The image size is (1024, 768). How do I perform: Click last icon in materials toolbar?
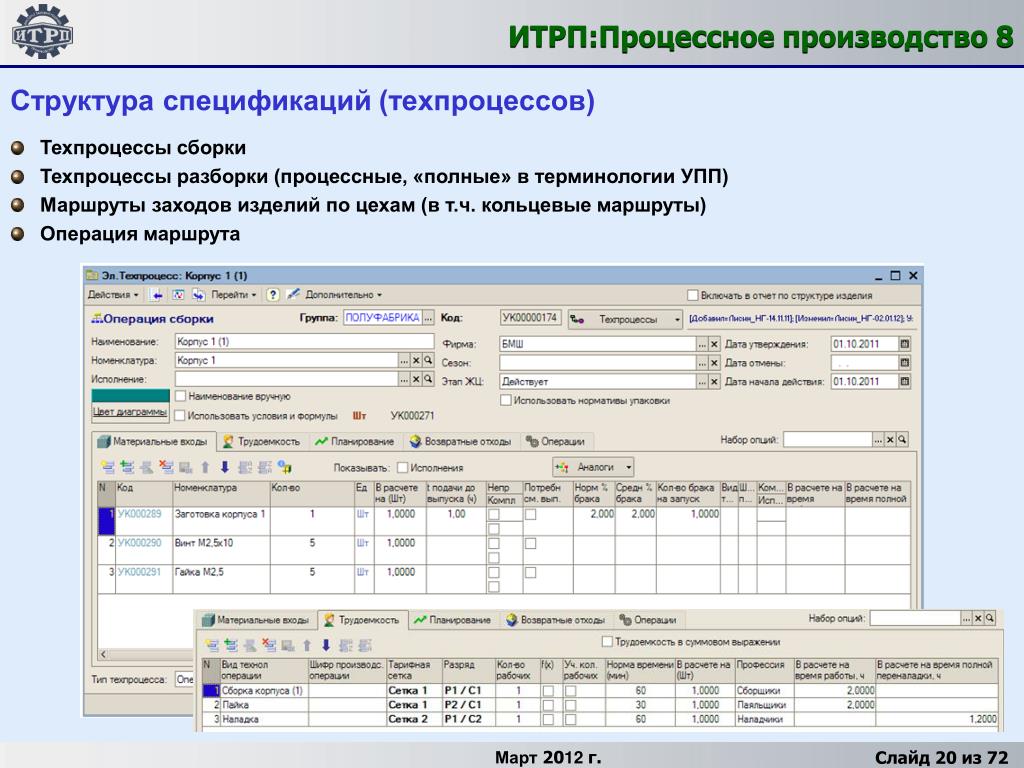coord(285,467)
